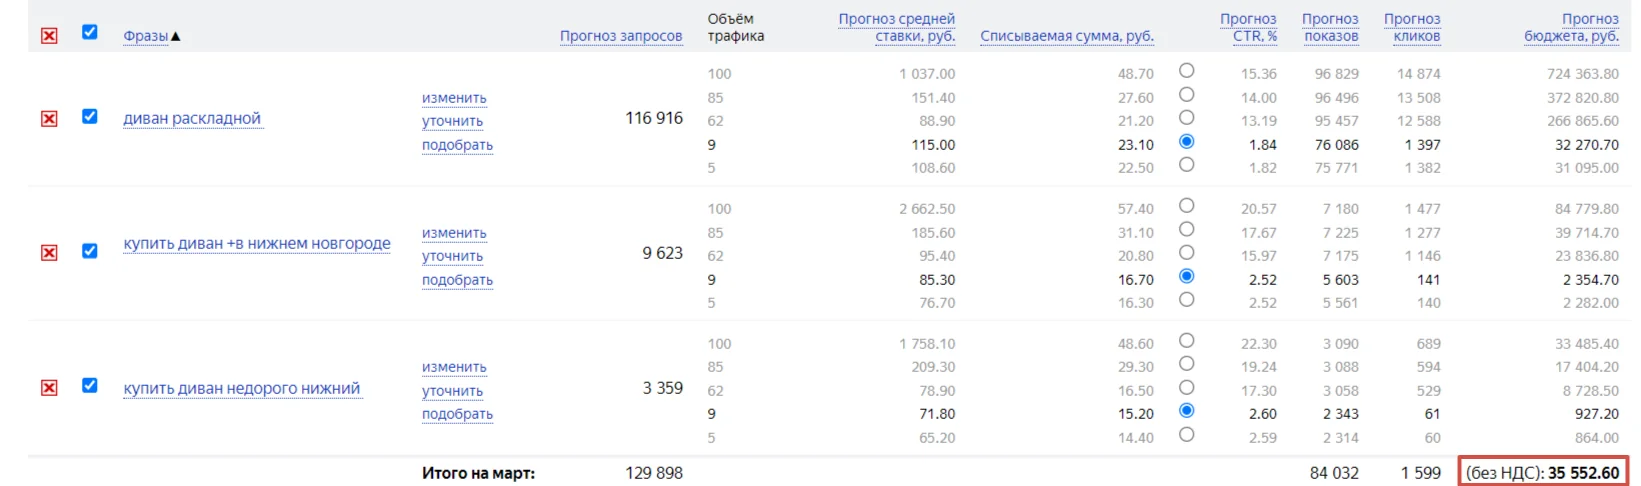The image size is (1641, 486).
Task: Click total budget 35 552.60 box
Action: coord(1543,472)
